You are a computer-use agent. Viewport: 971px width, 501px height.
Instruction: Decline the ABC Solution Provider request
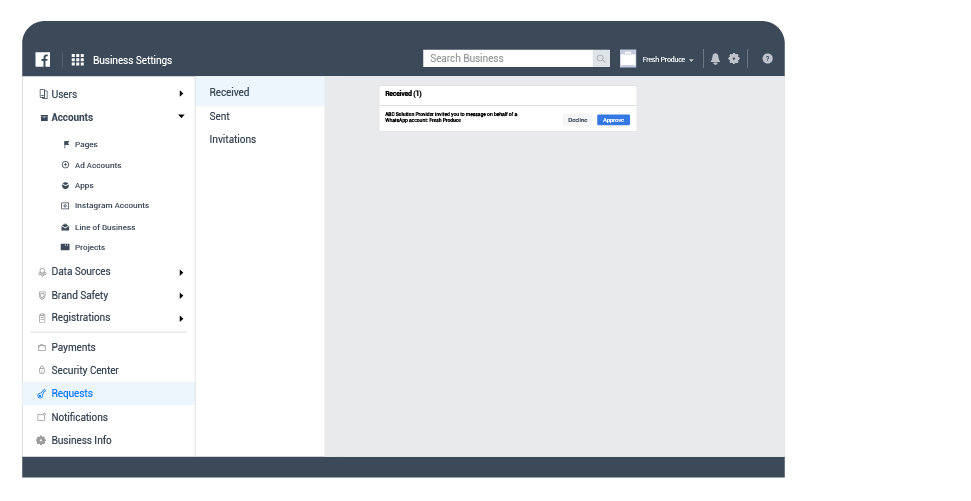coord(577,120)
